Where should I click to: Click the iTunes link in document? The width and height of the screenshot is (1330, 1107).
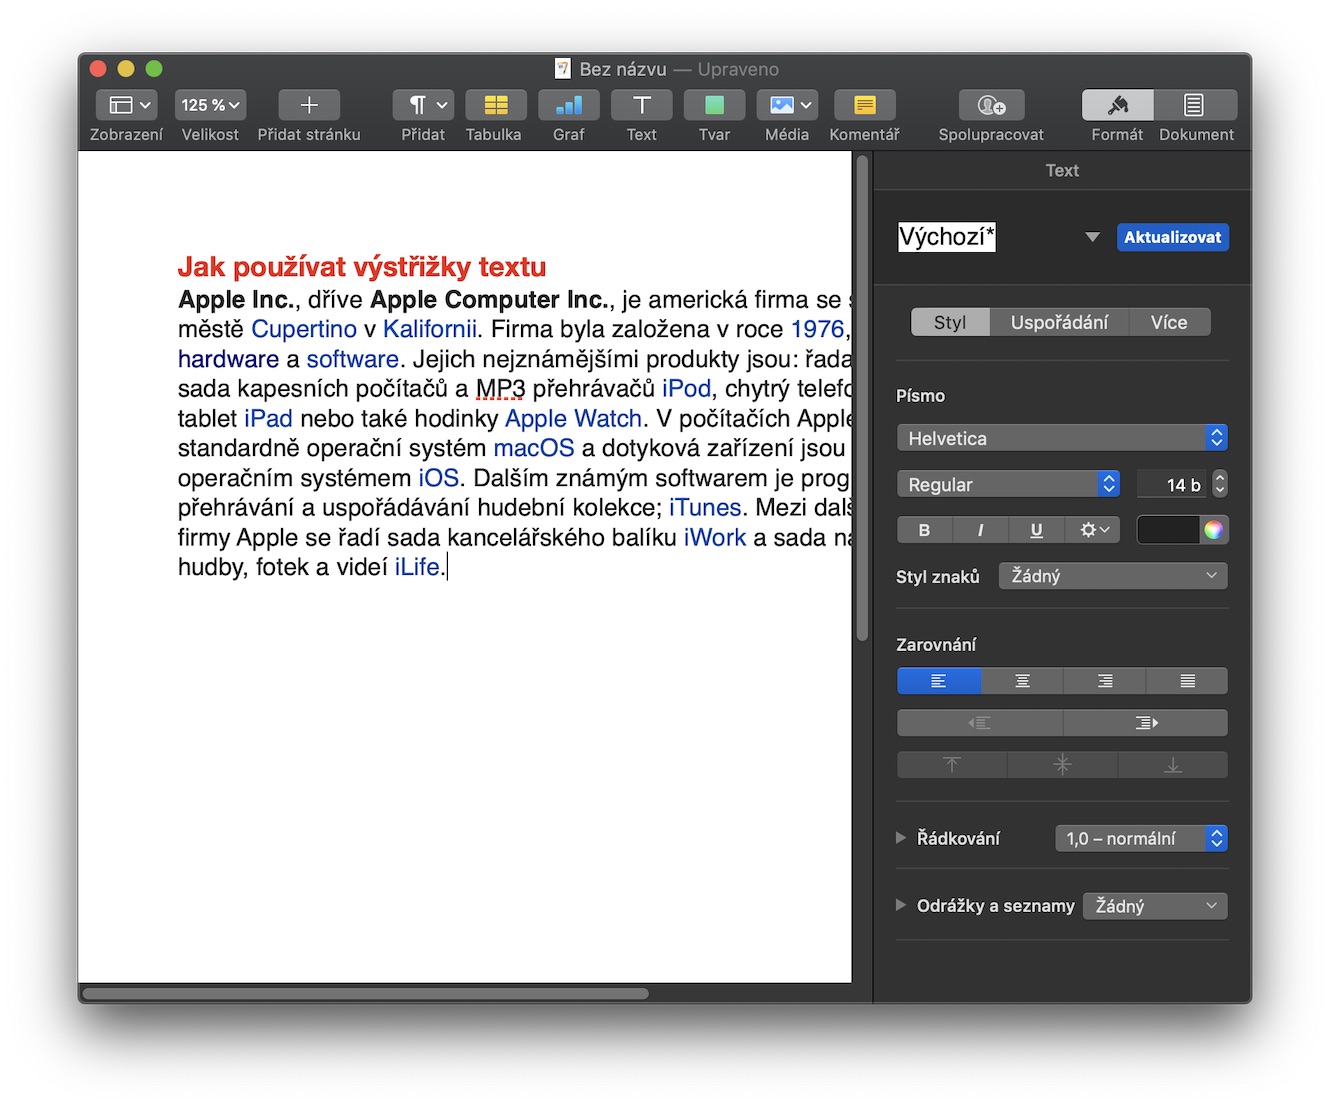(705, 507)
